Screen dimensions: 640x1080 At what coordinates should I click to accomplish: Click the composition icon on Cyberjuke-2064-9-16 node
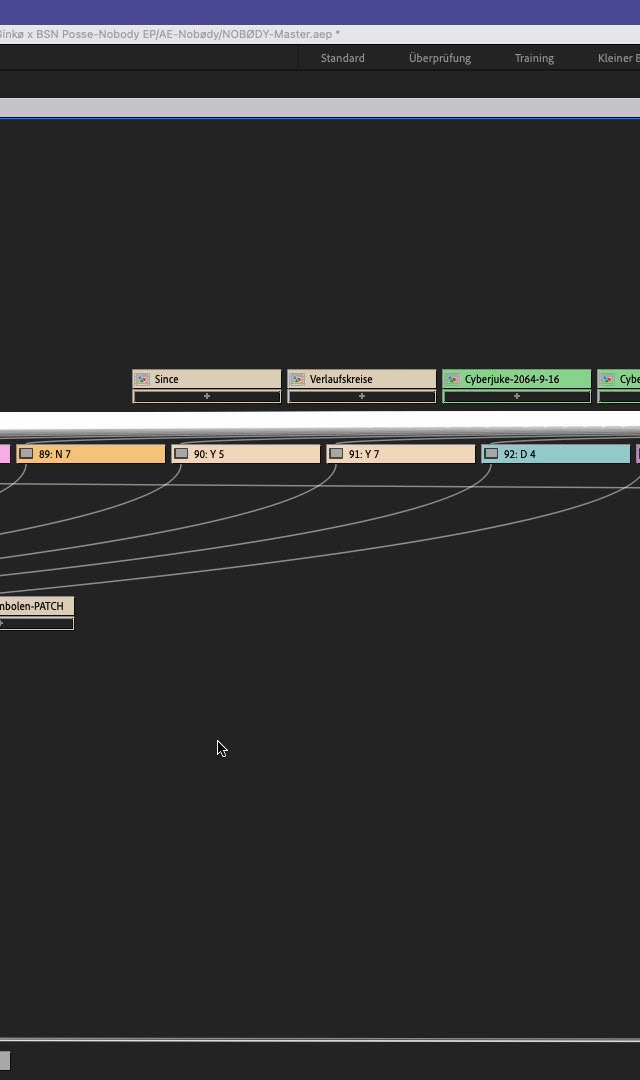click(x=453, y=380)
